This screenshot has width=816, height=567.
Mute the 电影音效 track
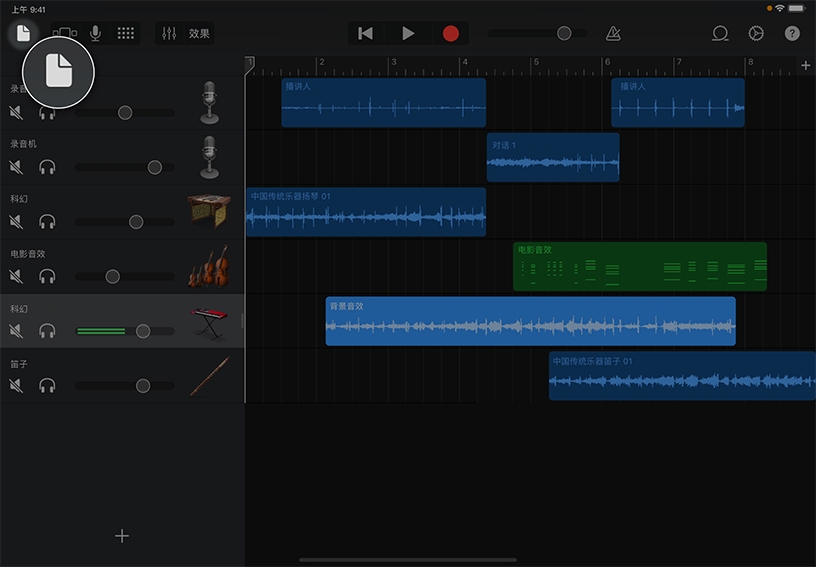(x=16, y=276)
